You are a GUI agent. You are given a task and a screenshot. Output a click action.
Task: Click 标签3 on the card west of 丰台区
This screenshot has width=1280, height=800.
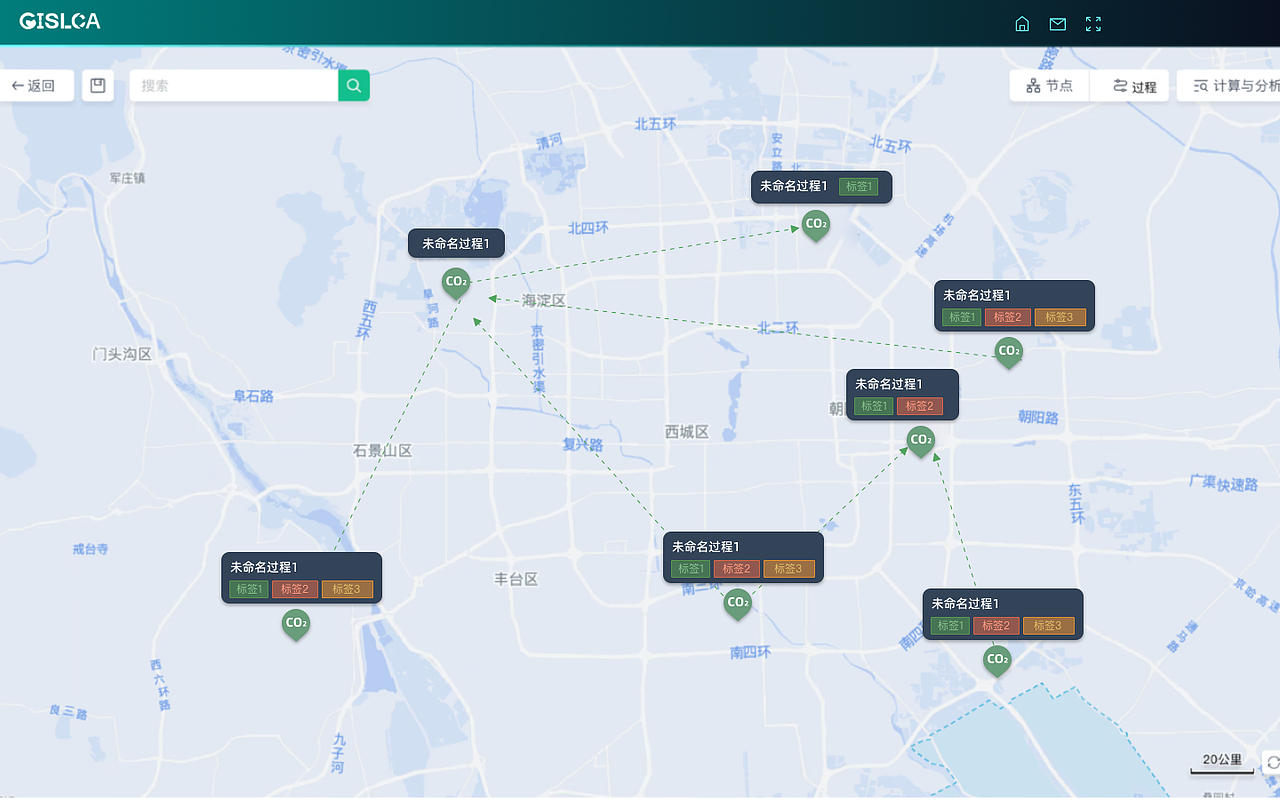347,589
